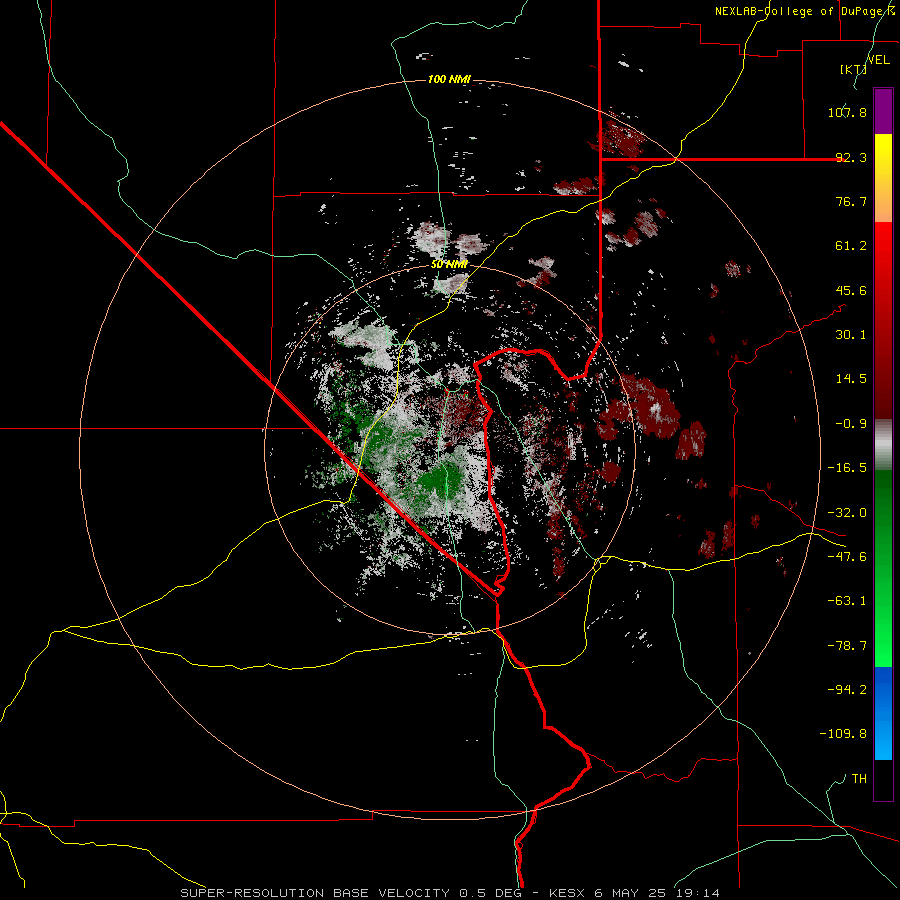Viewport: 900px width, 900px height.
Task: Click the -63.1 legend value
Action: (847, 601)
